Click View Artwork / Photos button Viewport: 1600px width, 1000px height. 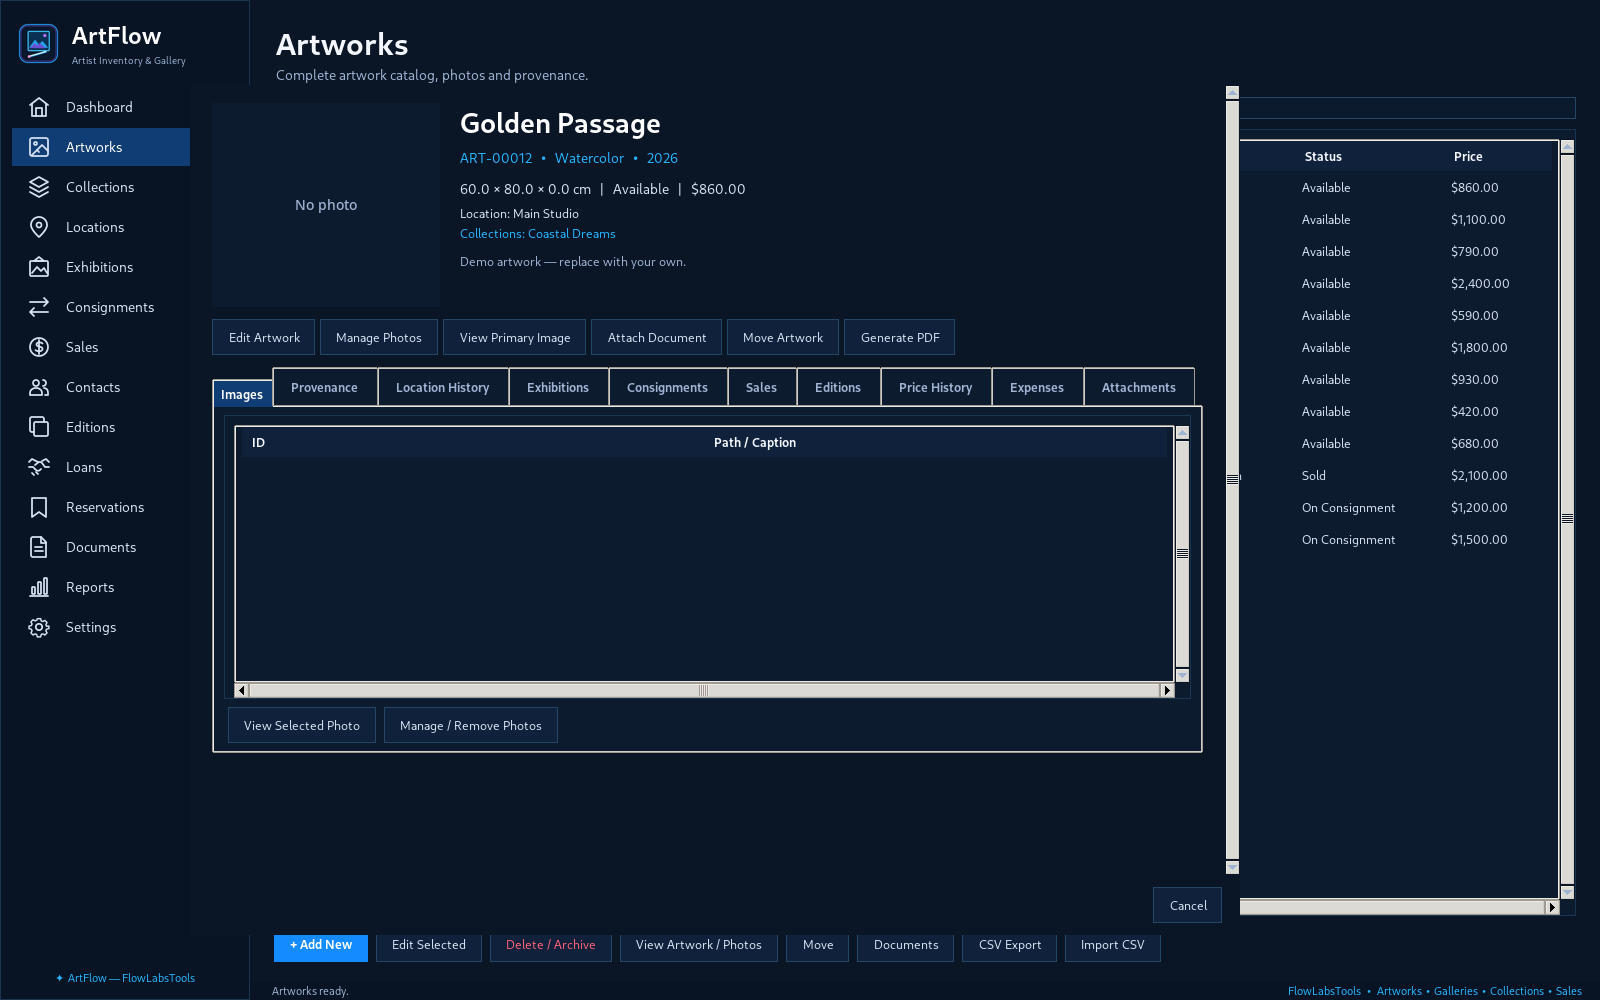[x=699, y=946]
